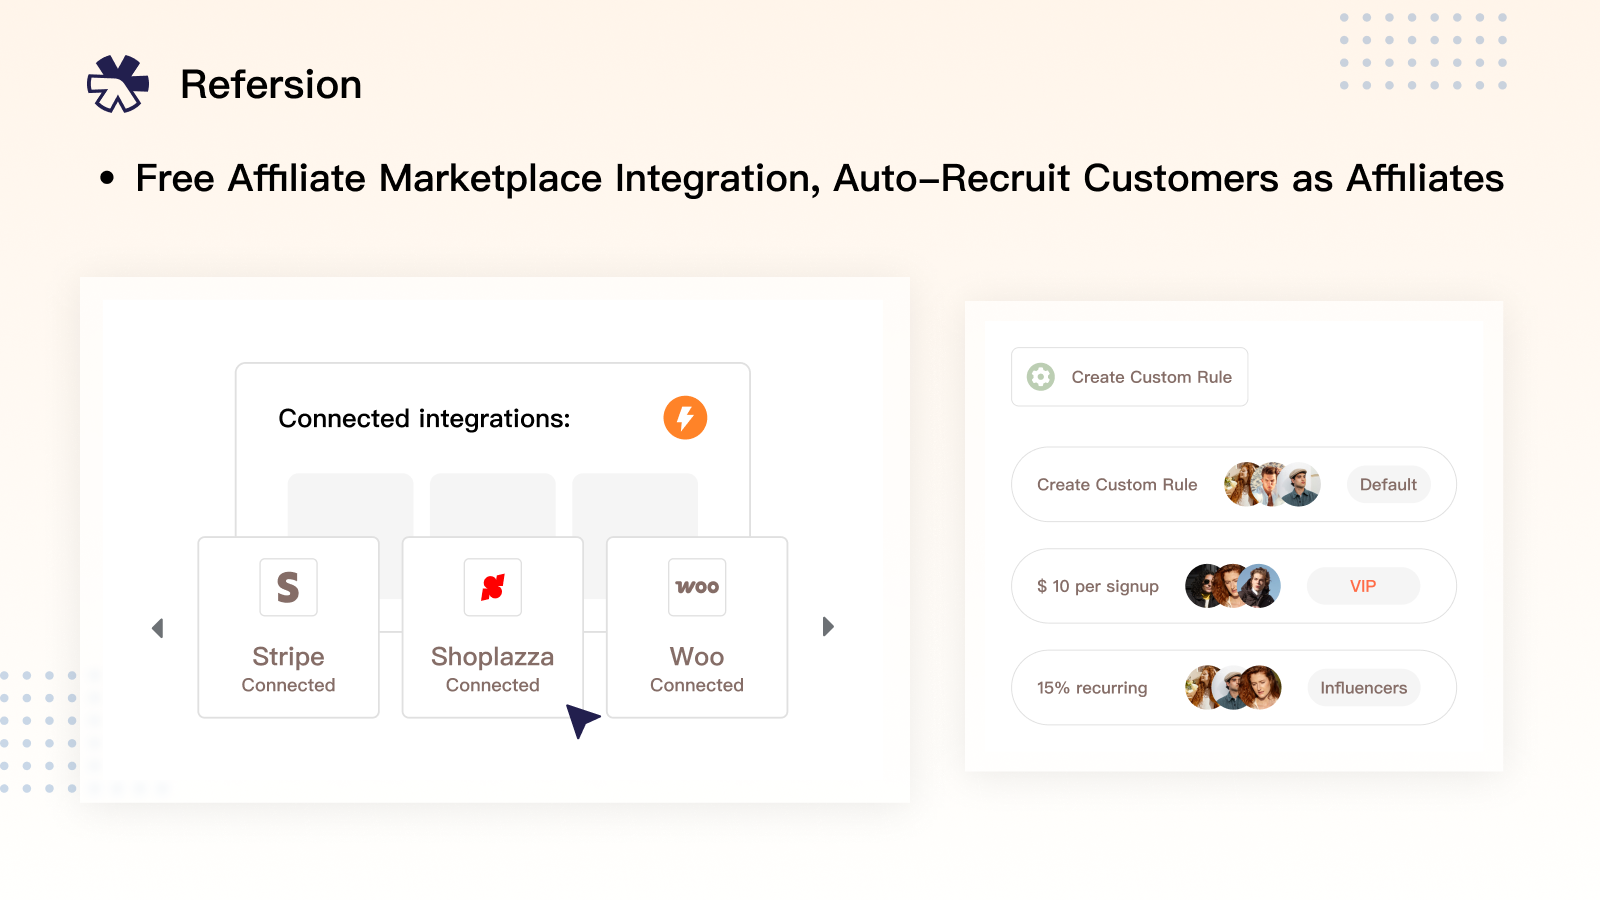Click the green gear icon beside Create Custom Rule
The width and height of the screenshot is (1600, 900).
1041,377
